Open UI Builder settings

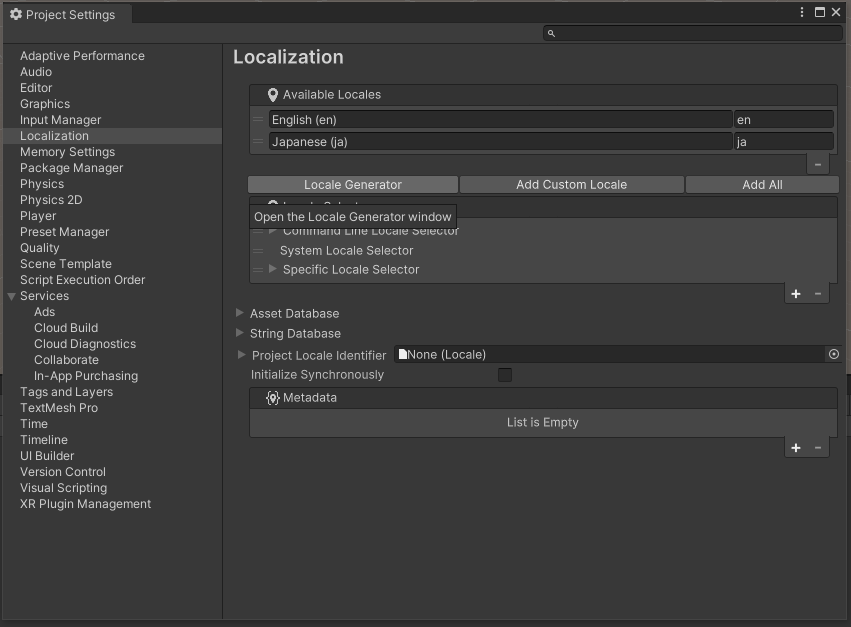47,456
